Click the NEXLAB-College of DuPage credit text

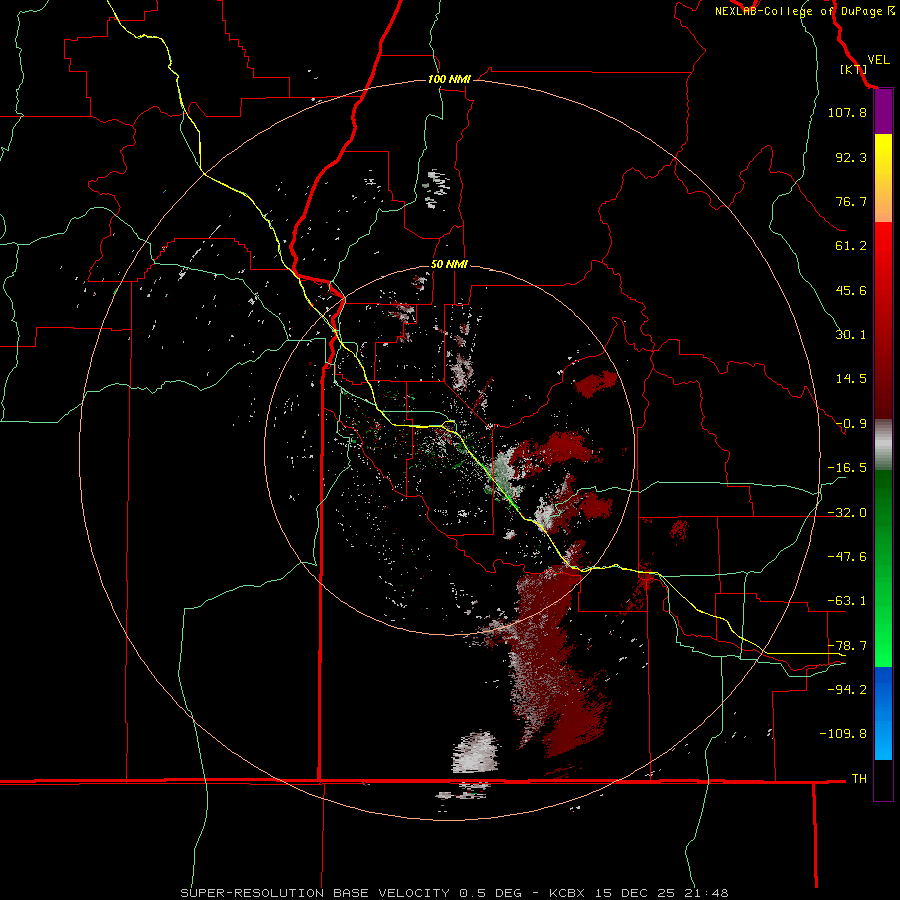coord(798,11)
